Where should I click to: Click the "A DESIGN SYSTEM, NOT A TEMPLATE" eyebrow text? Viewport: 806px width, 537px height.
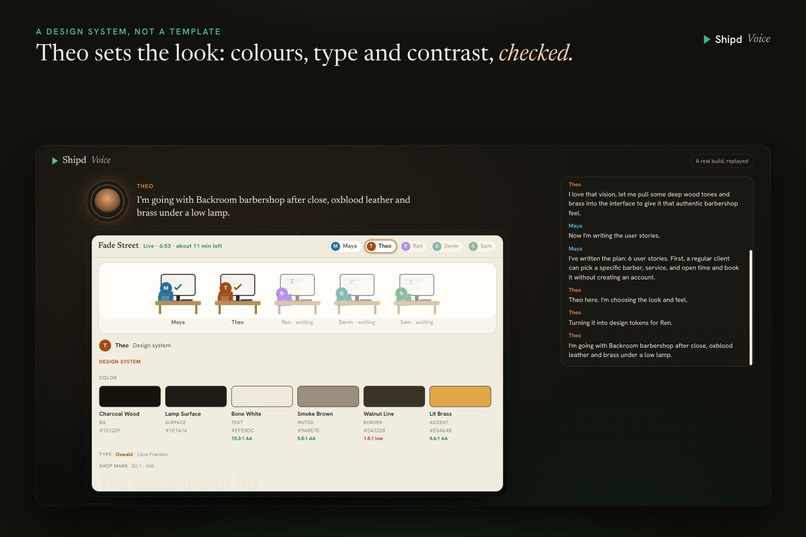point(129,31)
